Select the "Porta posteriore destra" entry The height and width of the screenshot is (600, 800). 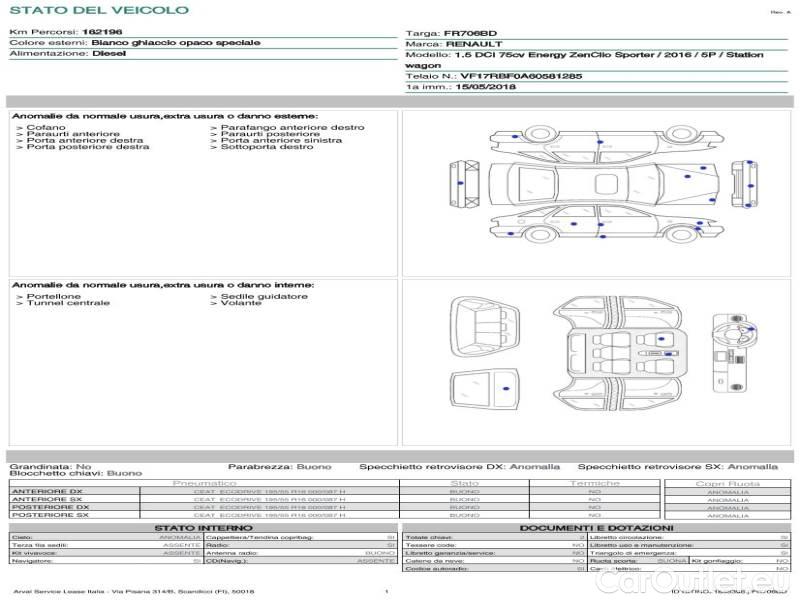[88, 147]
